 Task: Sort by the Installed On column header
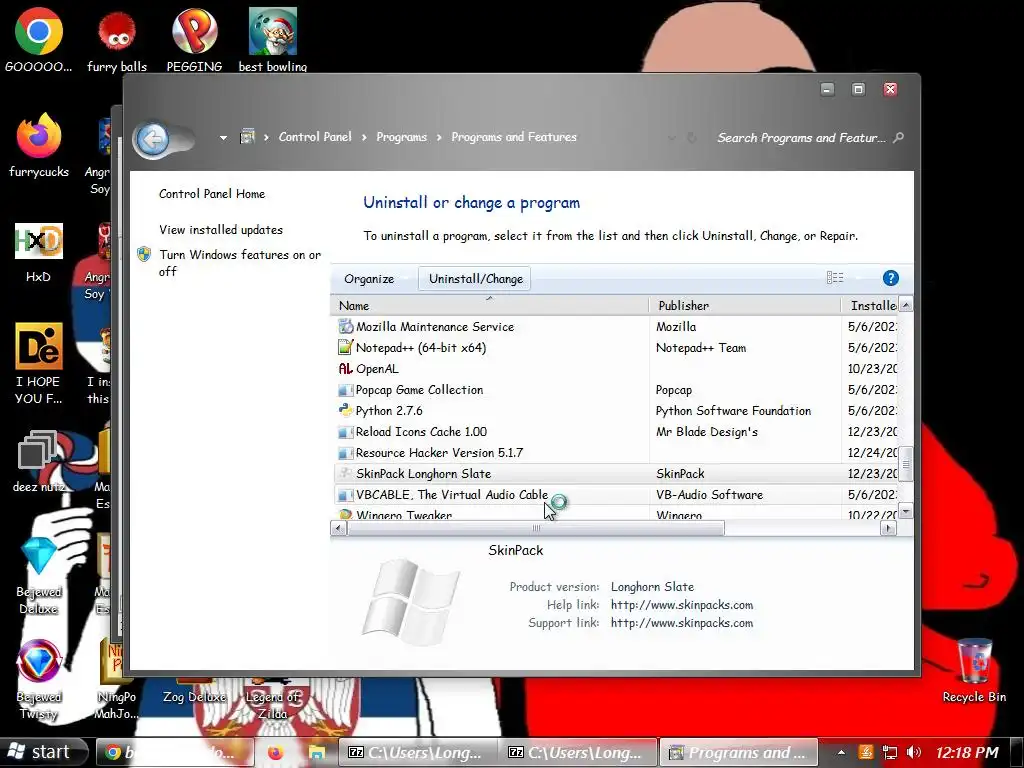[870, 305]
